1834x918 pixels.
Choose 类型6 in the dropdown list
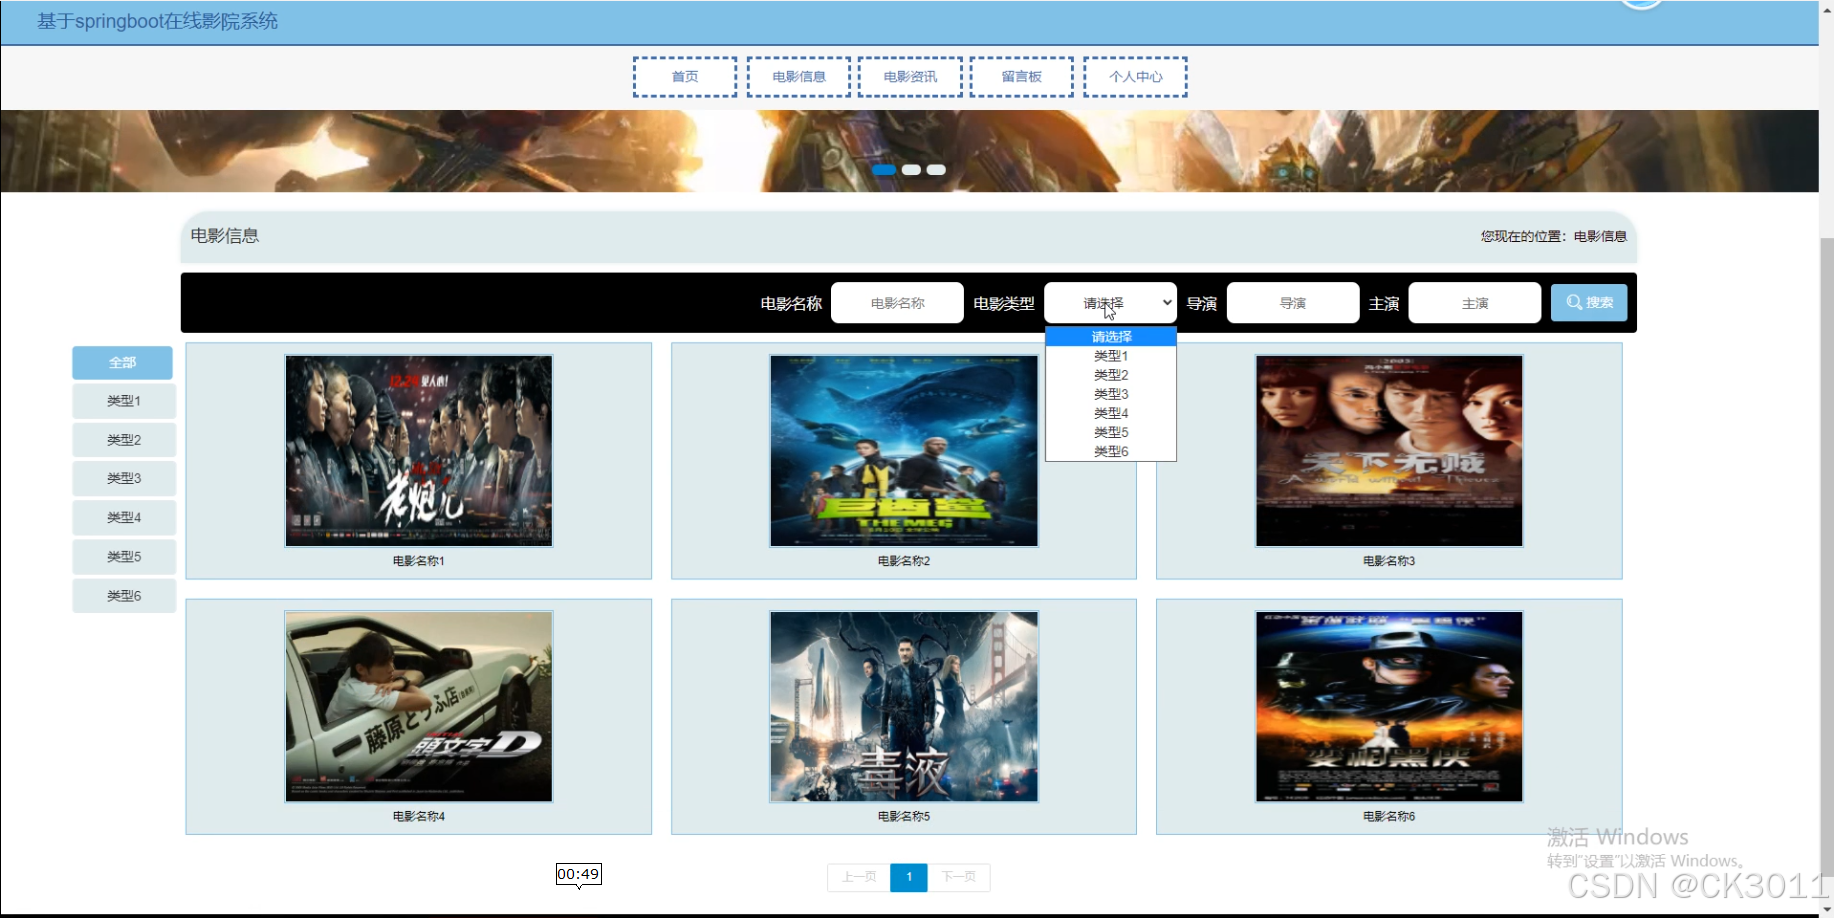point(1111,451)
